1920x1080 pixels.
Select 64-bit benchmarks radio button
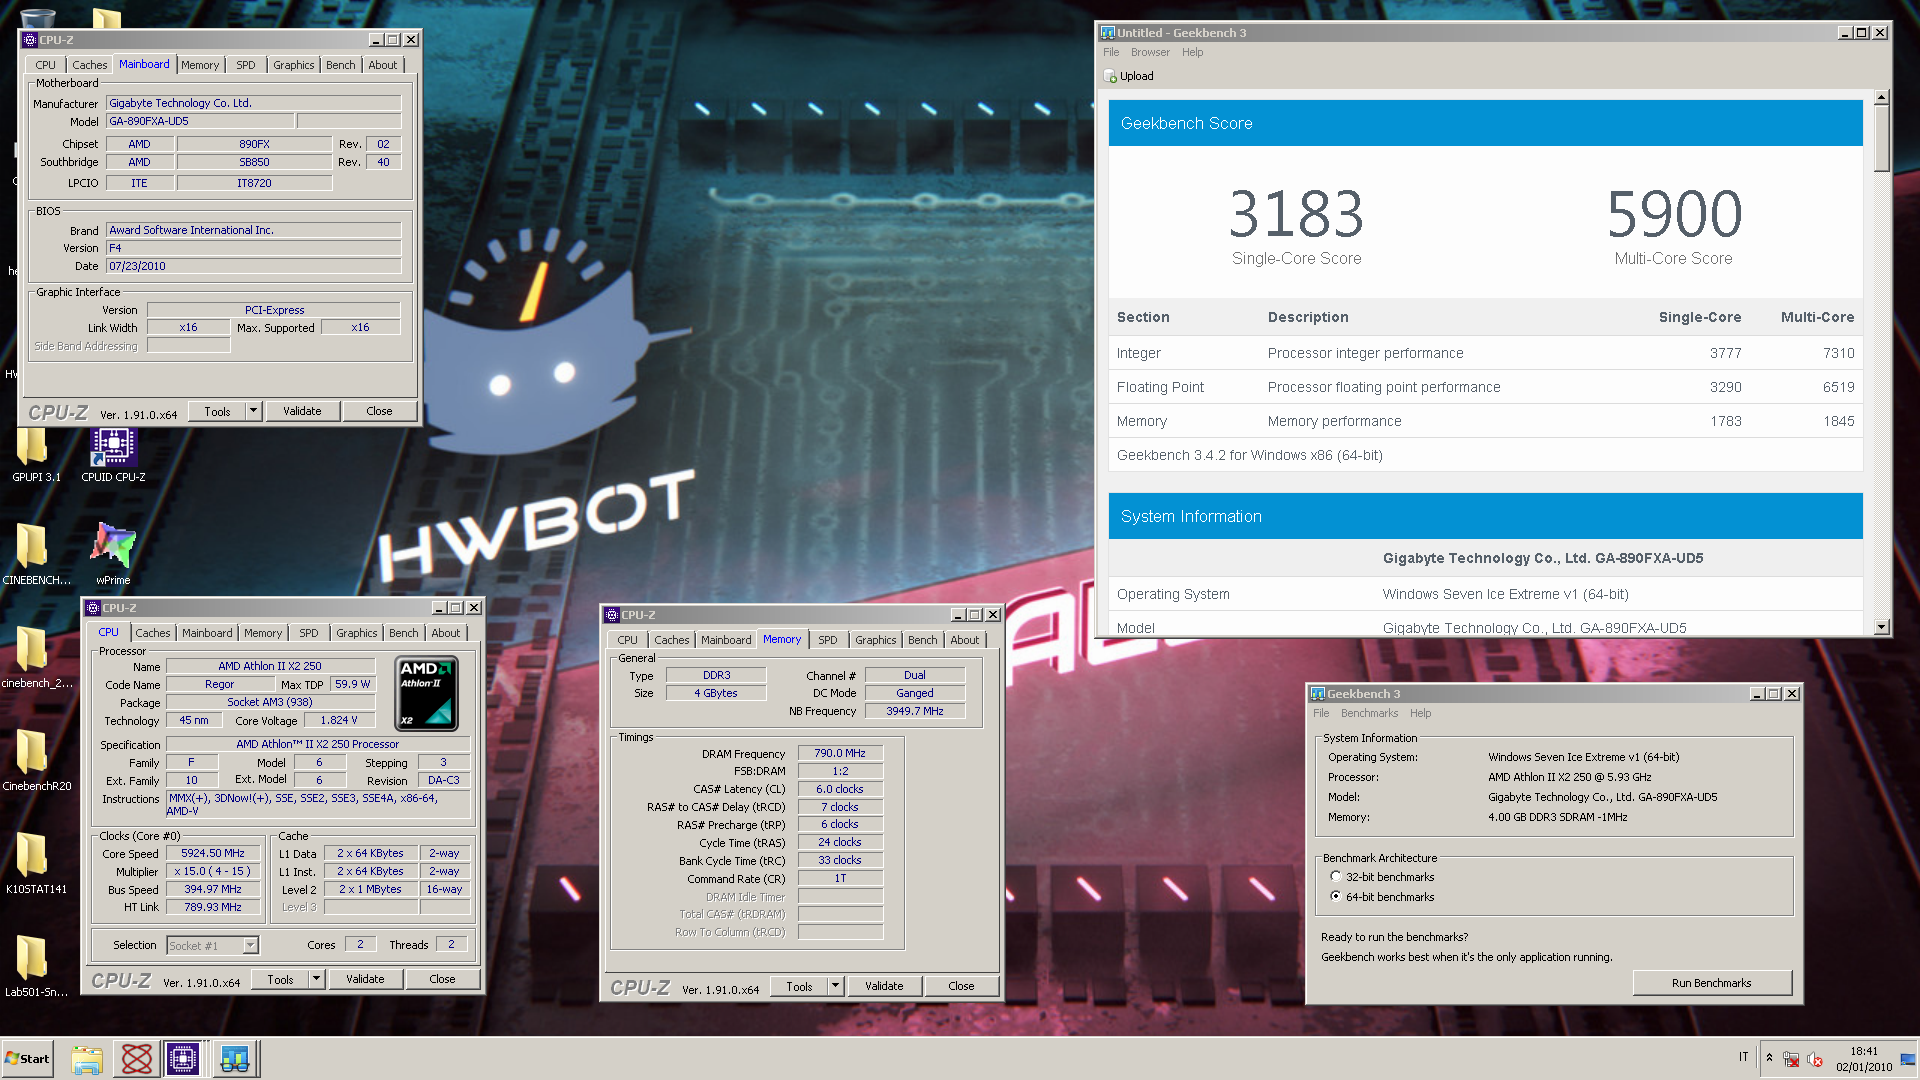[x=1336, y=897]
